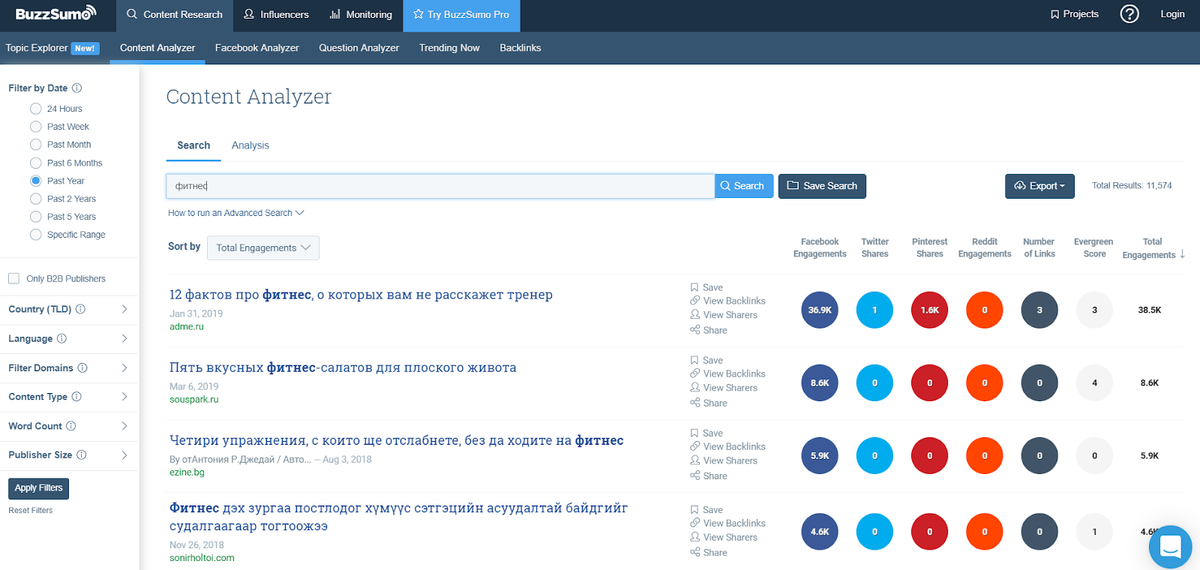This screenshot has width=1200, height=570.
Task: Open the Projects link
Action: coord(1074,14)
